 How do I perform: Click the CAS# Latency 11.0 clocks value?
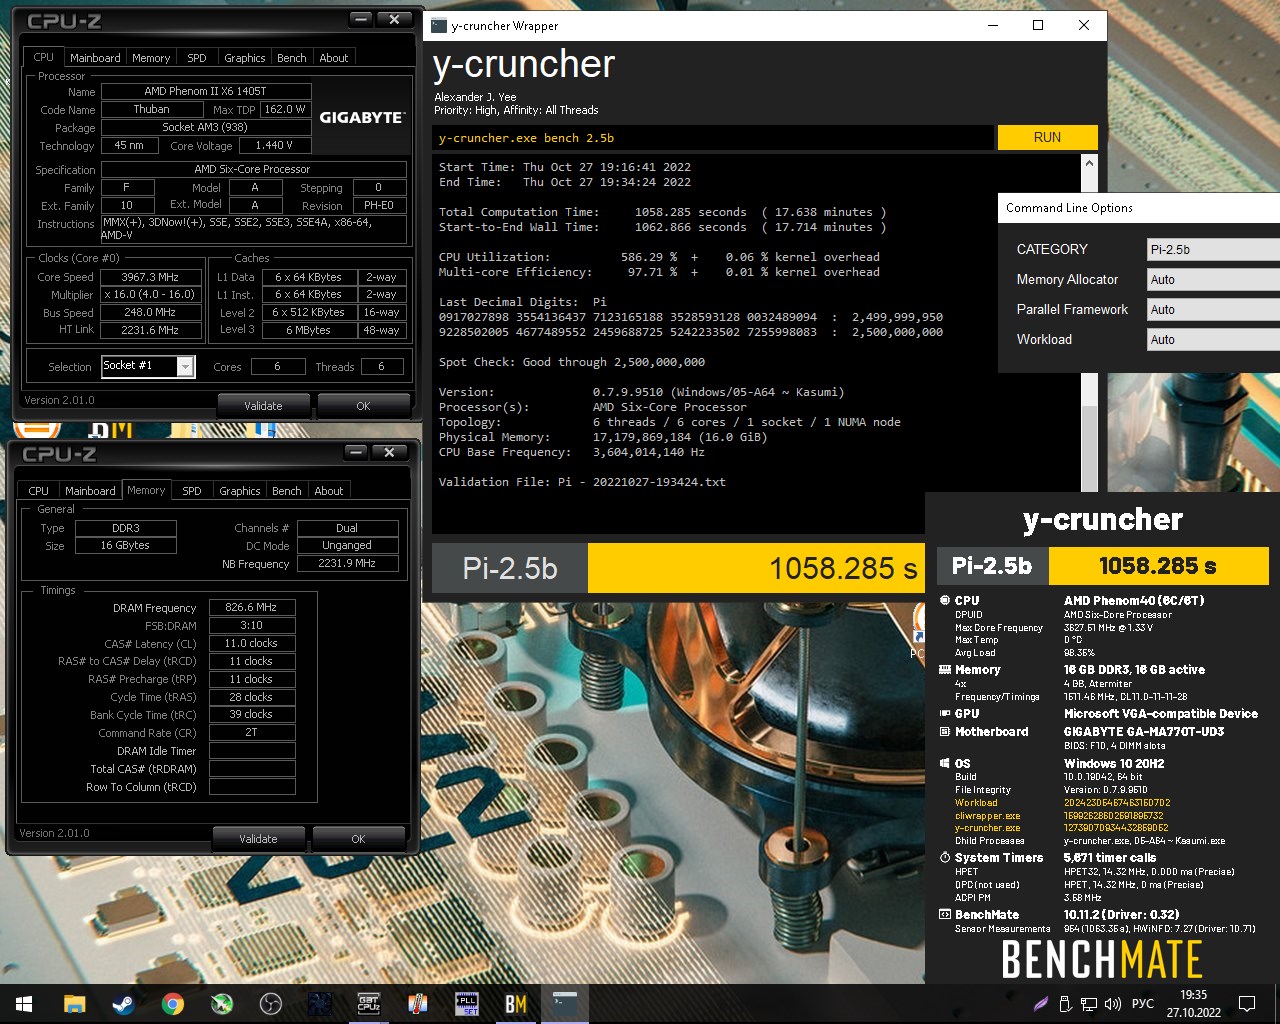pyautogui.click(x=252, y=643)
